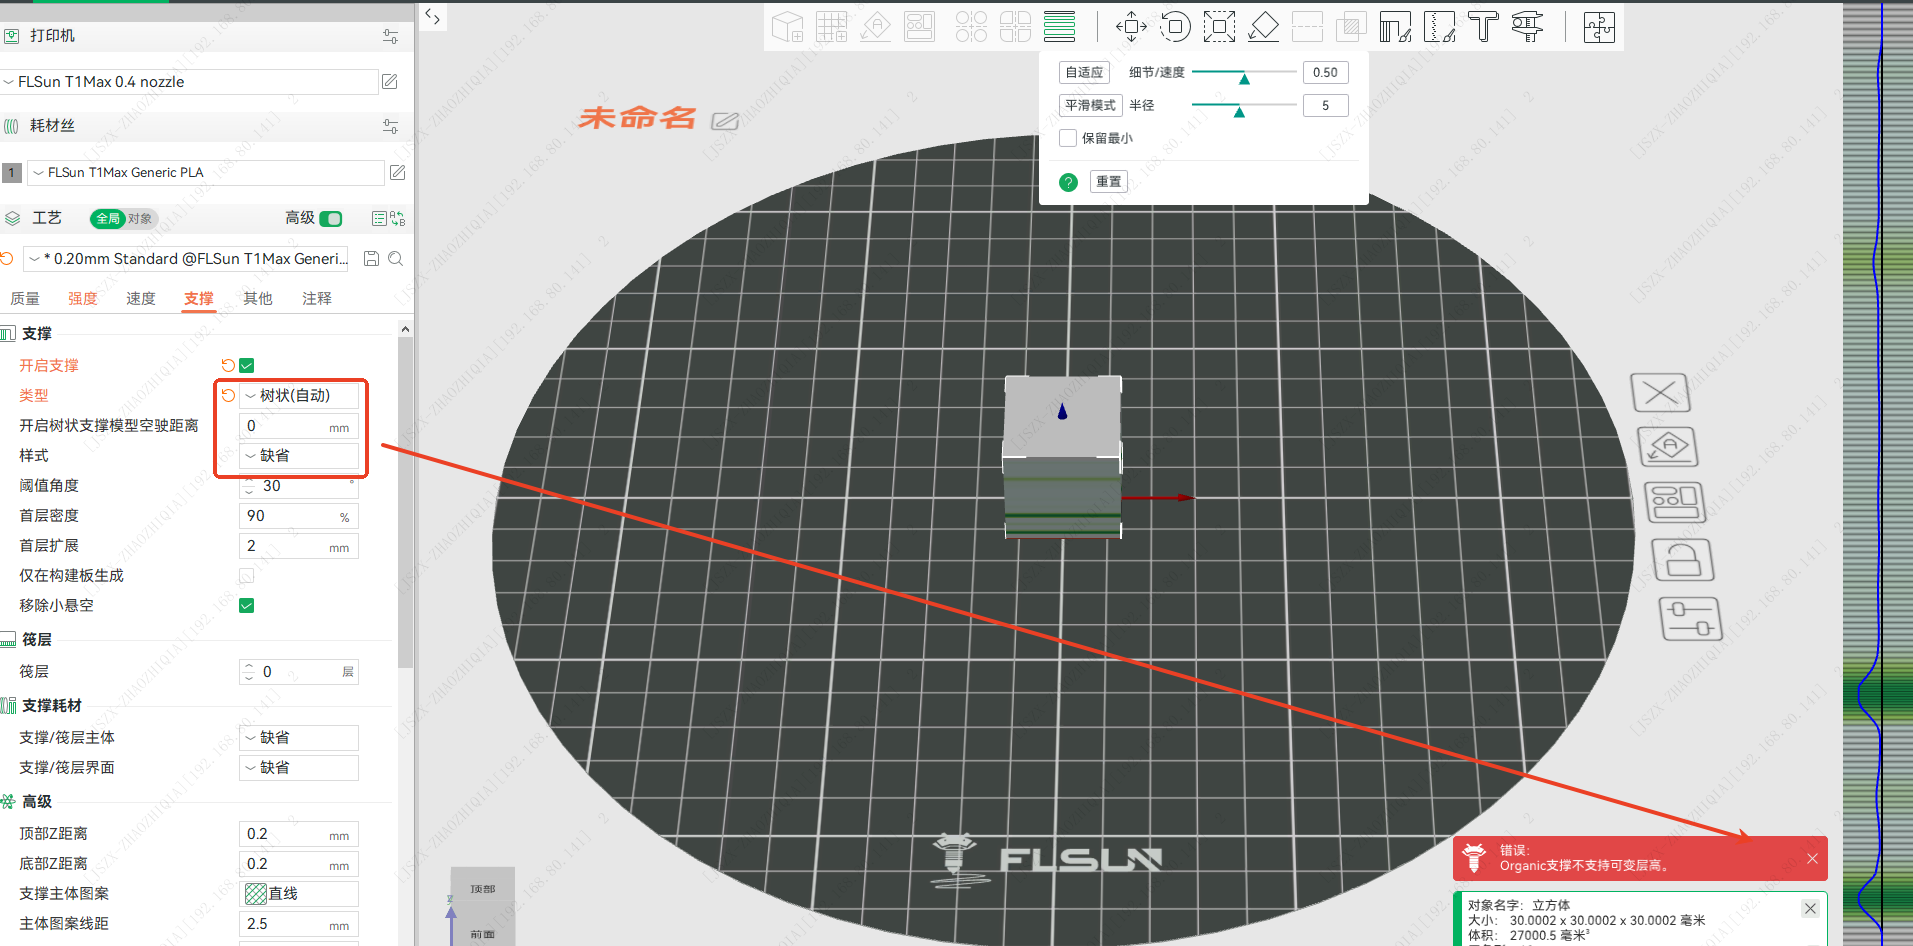Click the save preset floppy disk icon
Screen dimensions: 1913x946
click(371, 259)
